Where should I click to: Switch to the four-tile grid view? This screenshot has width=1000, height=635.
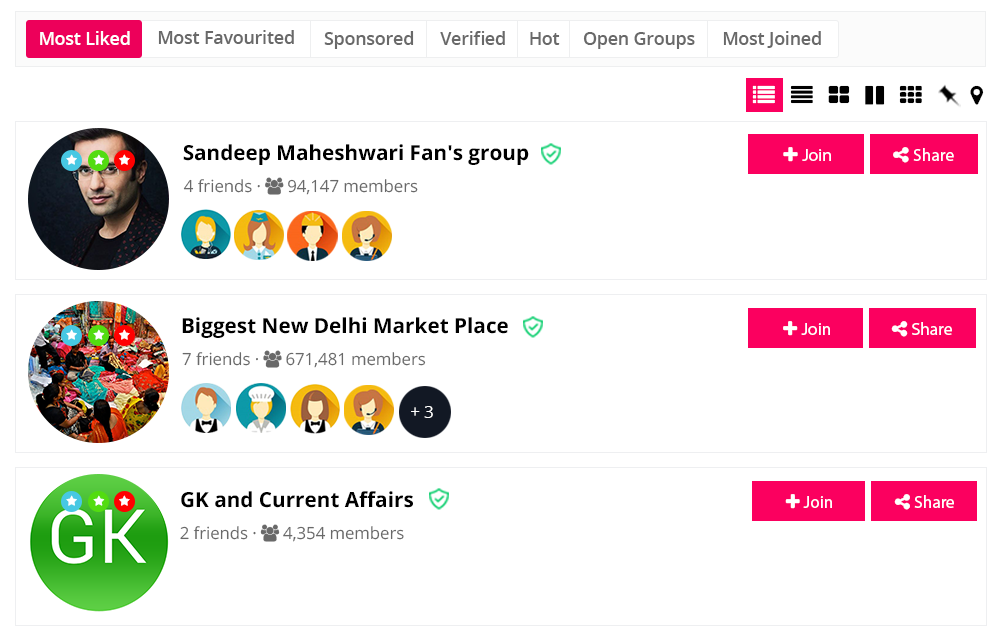(x=839, y=95)
